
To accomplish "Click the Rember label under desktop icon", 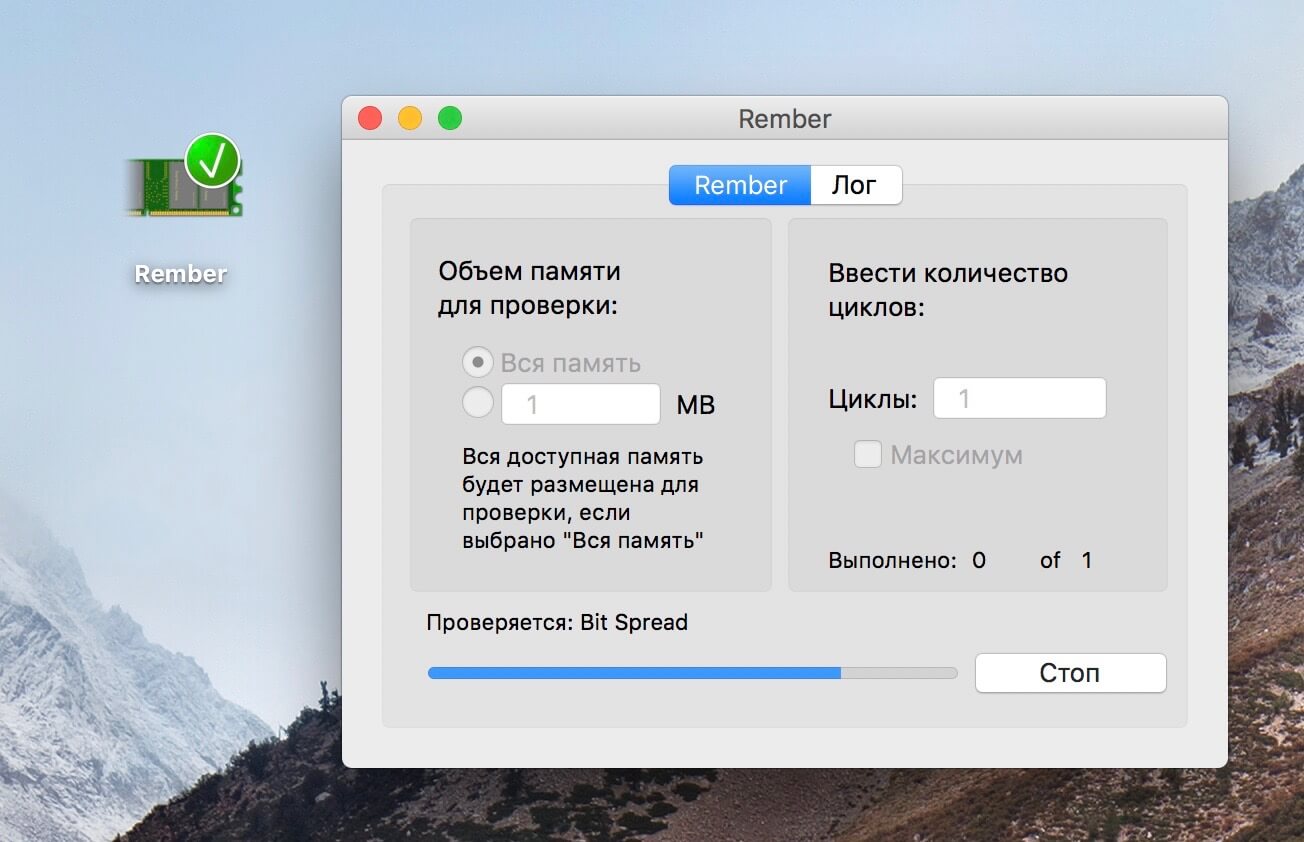I will [181, 273].
